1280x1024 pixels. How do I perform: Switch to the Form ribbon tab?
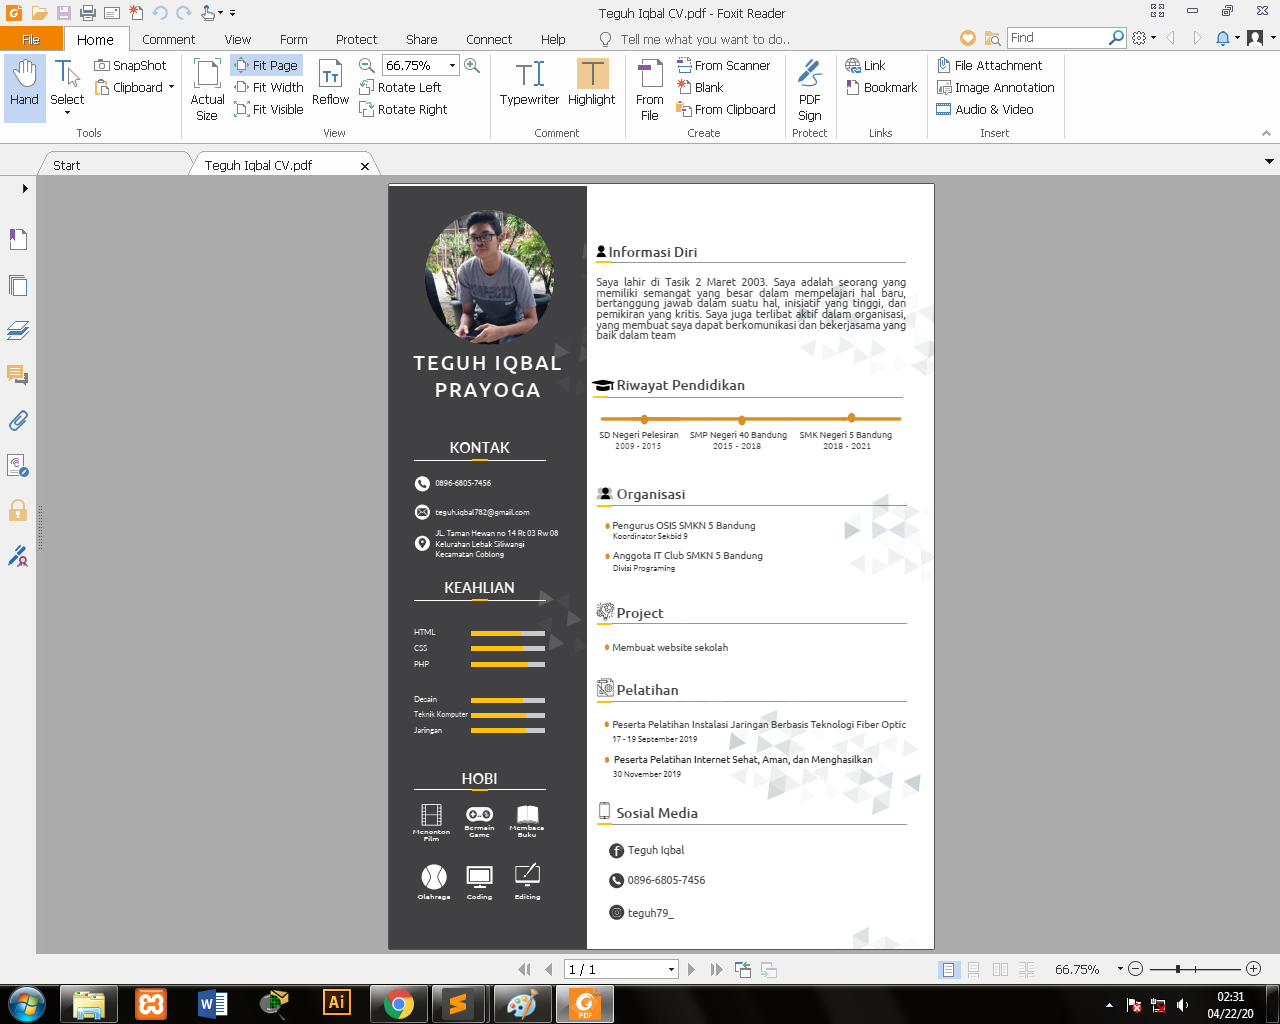tap(294, 39)
